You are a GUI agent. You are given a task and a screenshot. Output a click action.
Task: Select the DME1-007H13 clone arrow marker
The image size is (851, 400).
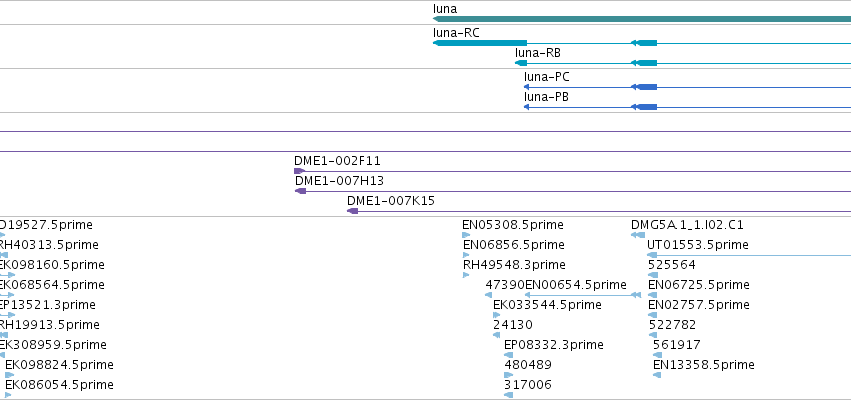tap(301, 191)
